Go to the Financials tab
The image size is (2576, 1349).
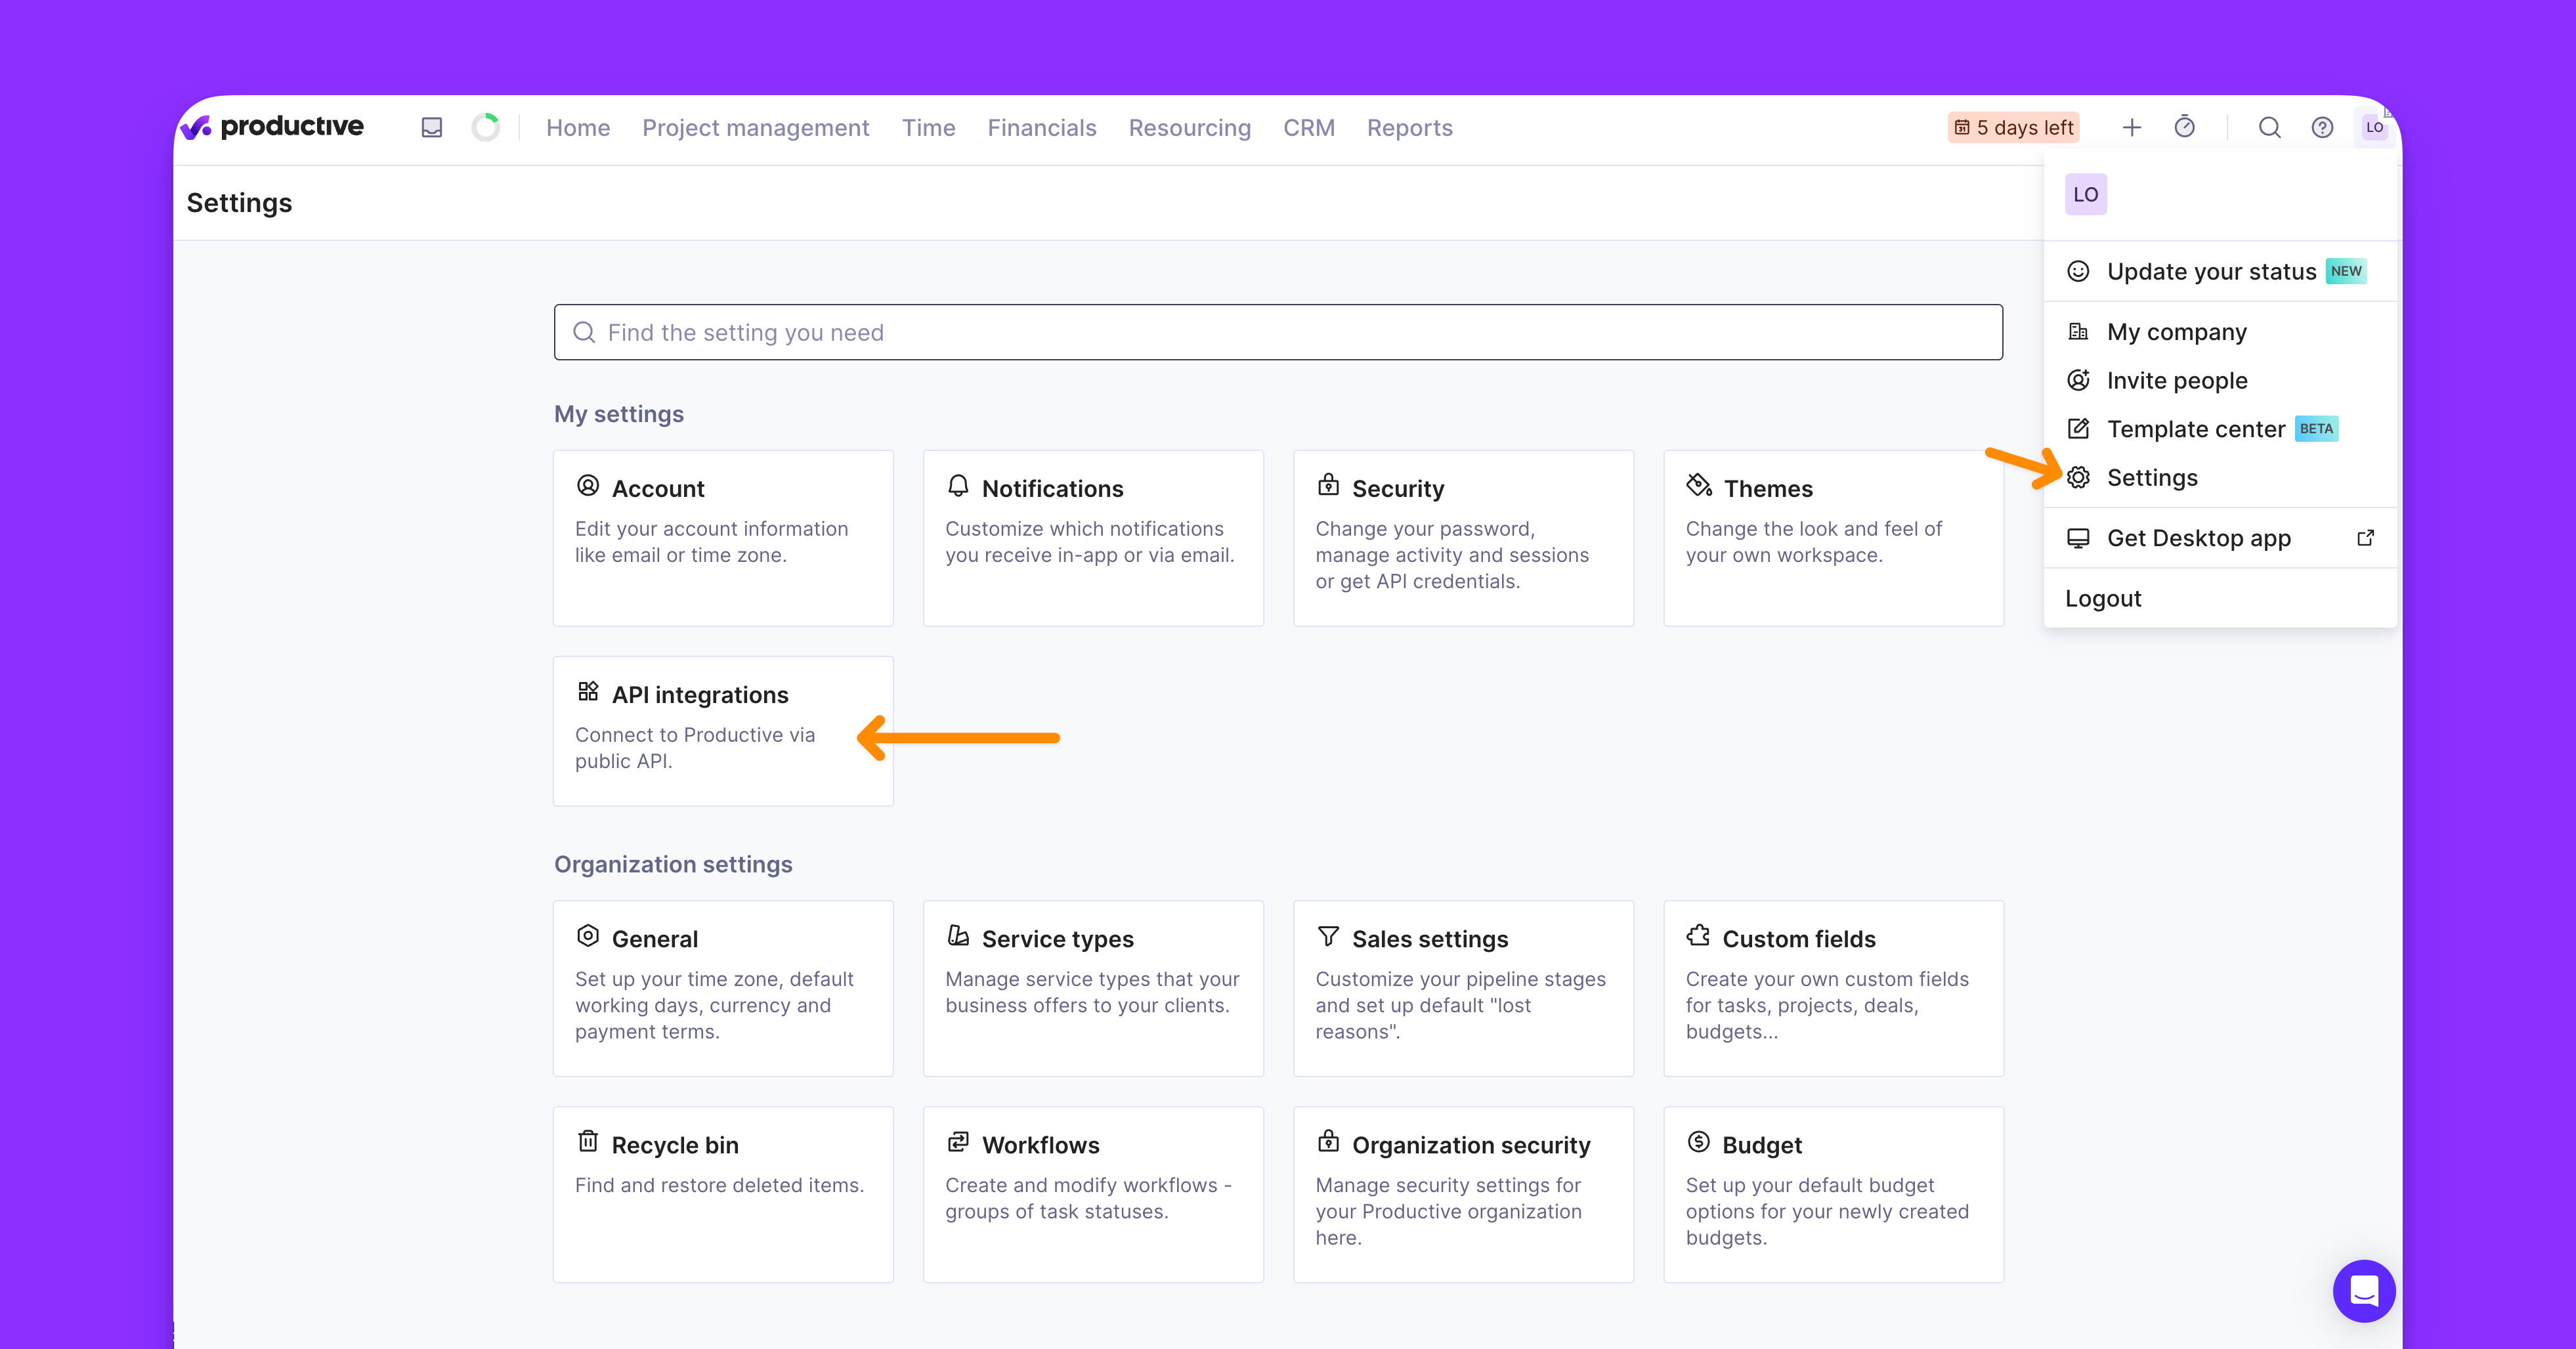(1041, 128)
